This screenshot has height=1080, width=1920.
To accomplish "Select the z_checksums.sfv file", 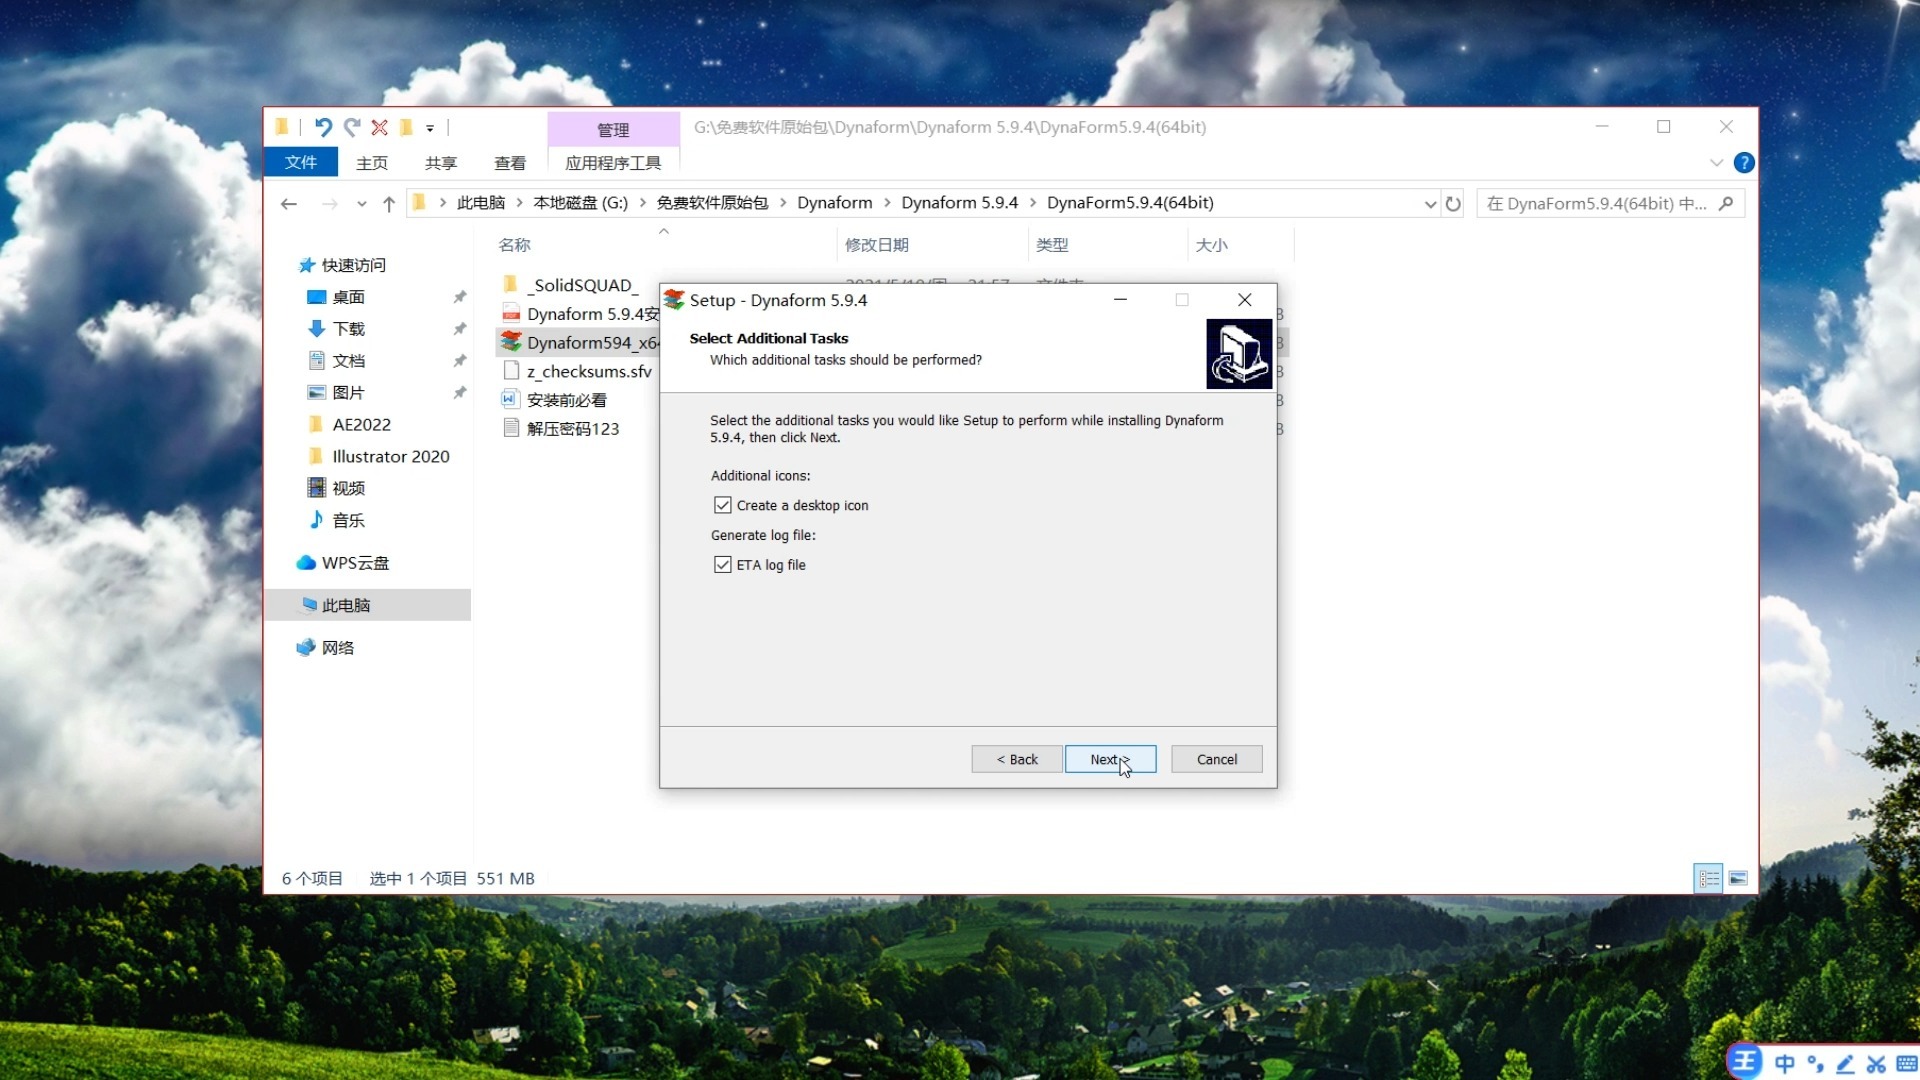I will (x=589, y=372).
